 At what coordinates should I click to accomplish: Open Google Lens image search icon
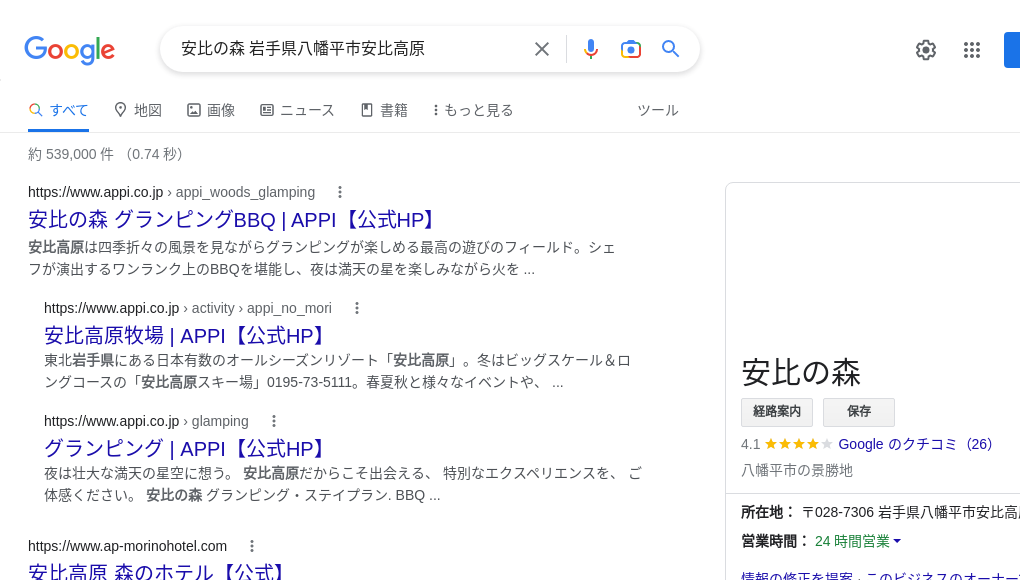tap(631, 48)
